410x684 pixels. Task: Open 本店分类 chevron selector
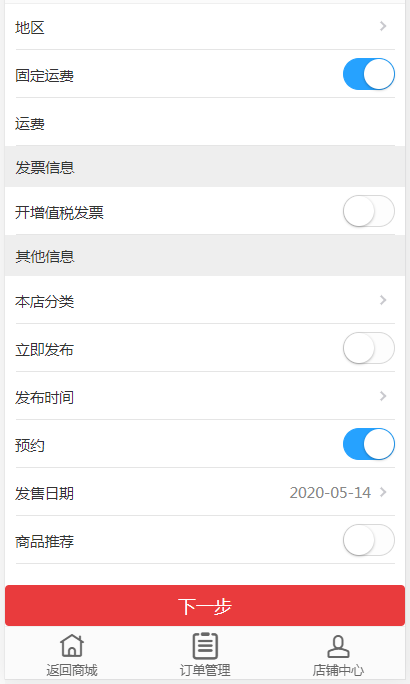(x=383, y=300)
